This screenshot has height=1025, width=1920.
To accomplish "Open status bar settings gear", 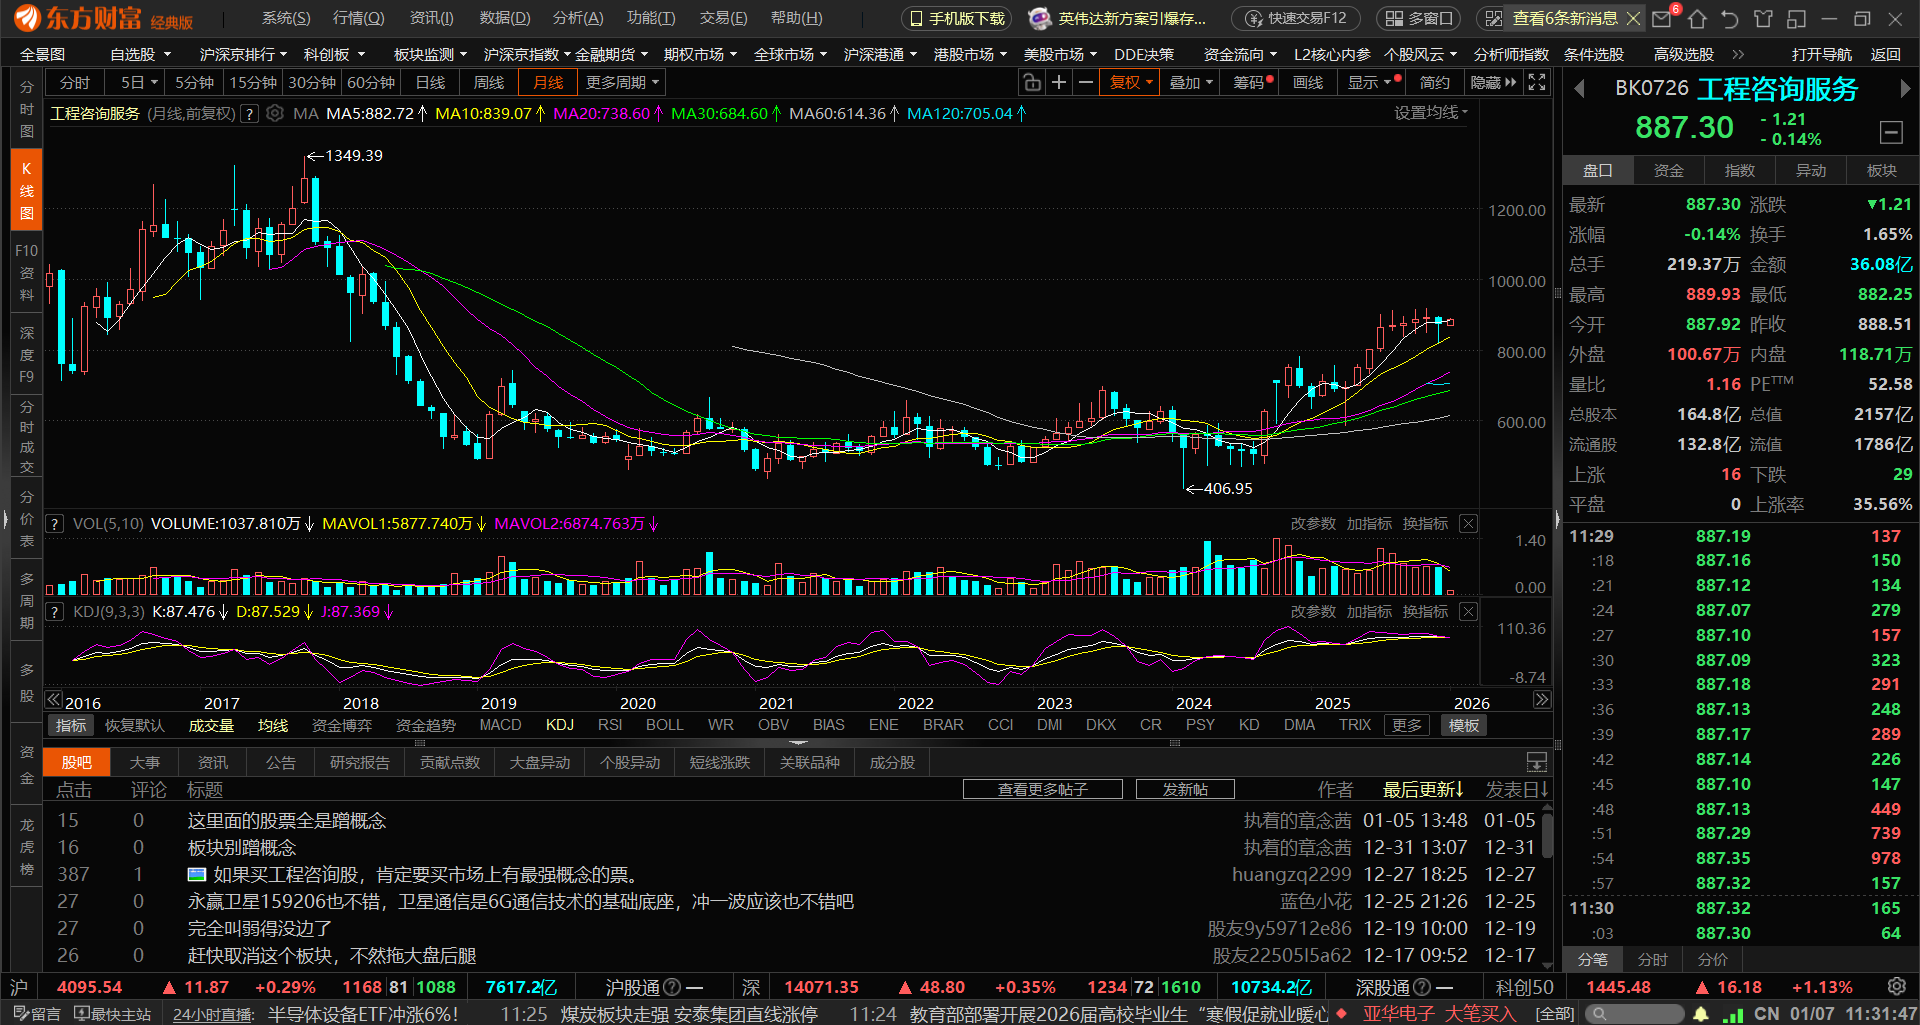I will pos(1896,987).
